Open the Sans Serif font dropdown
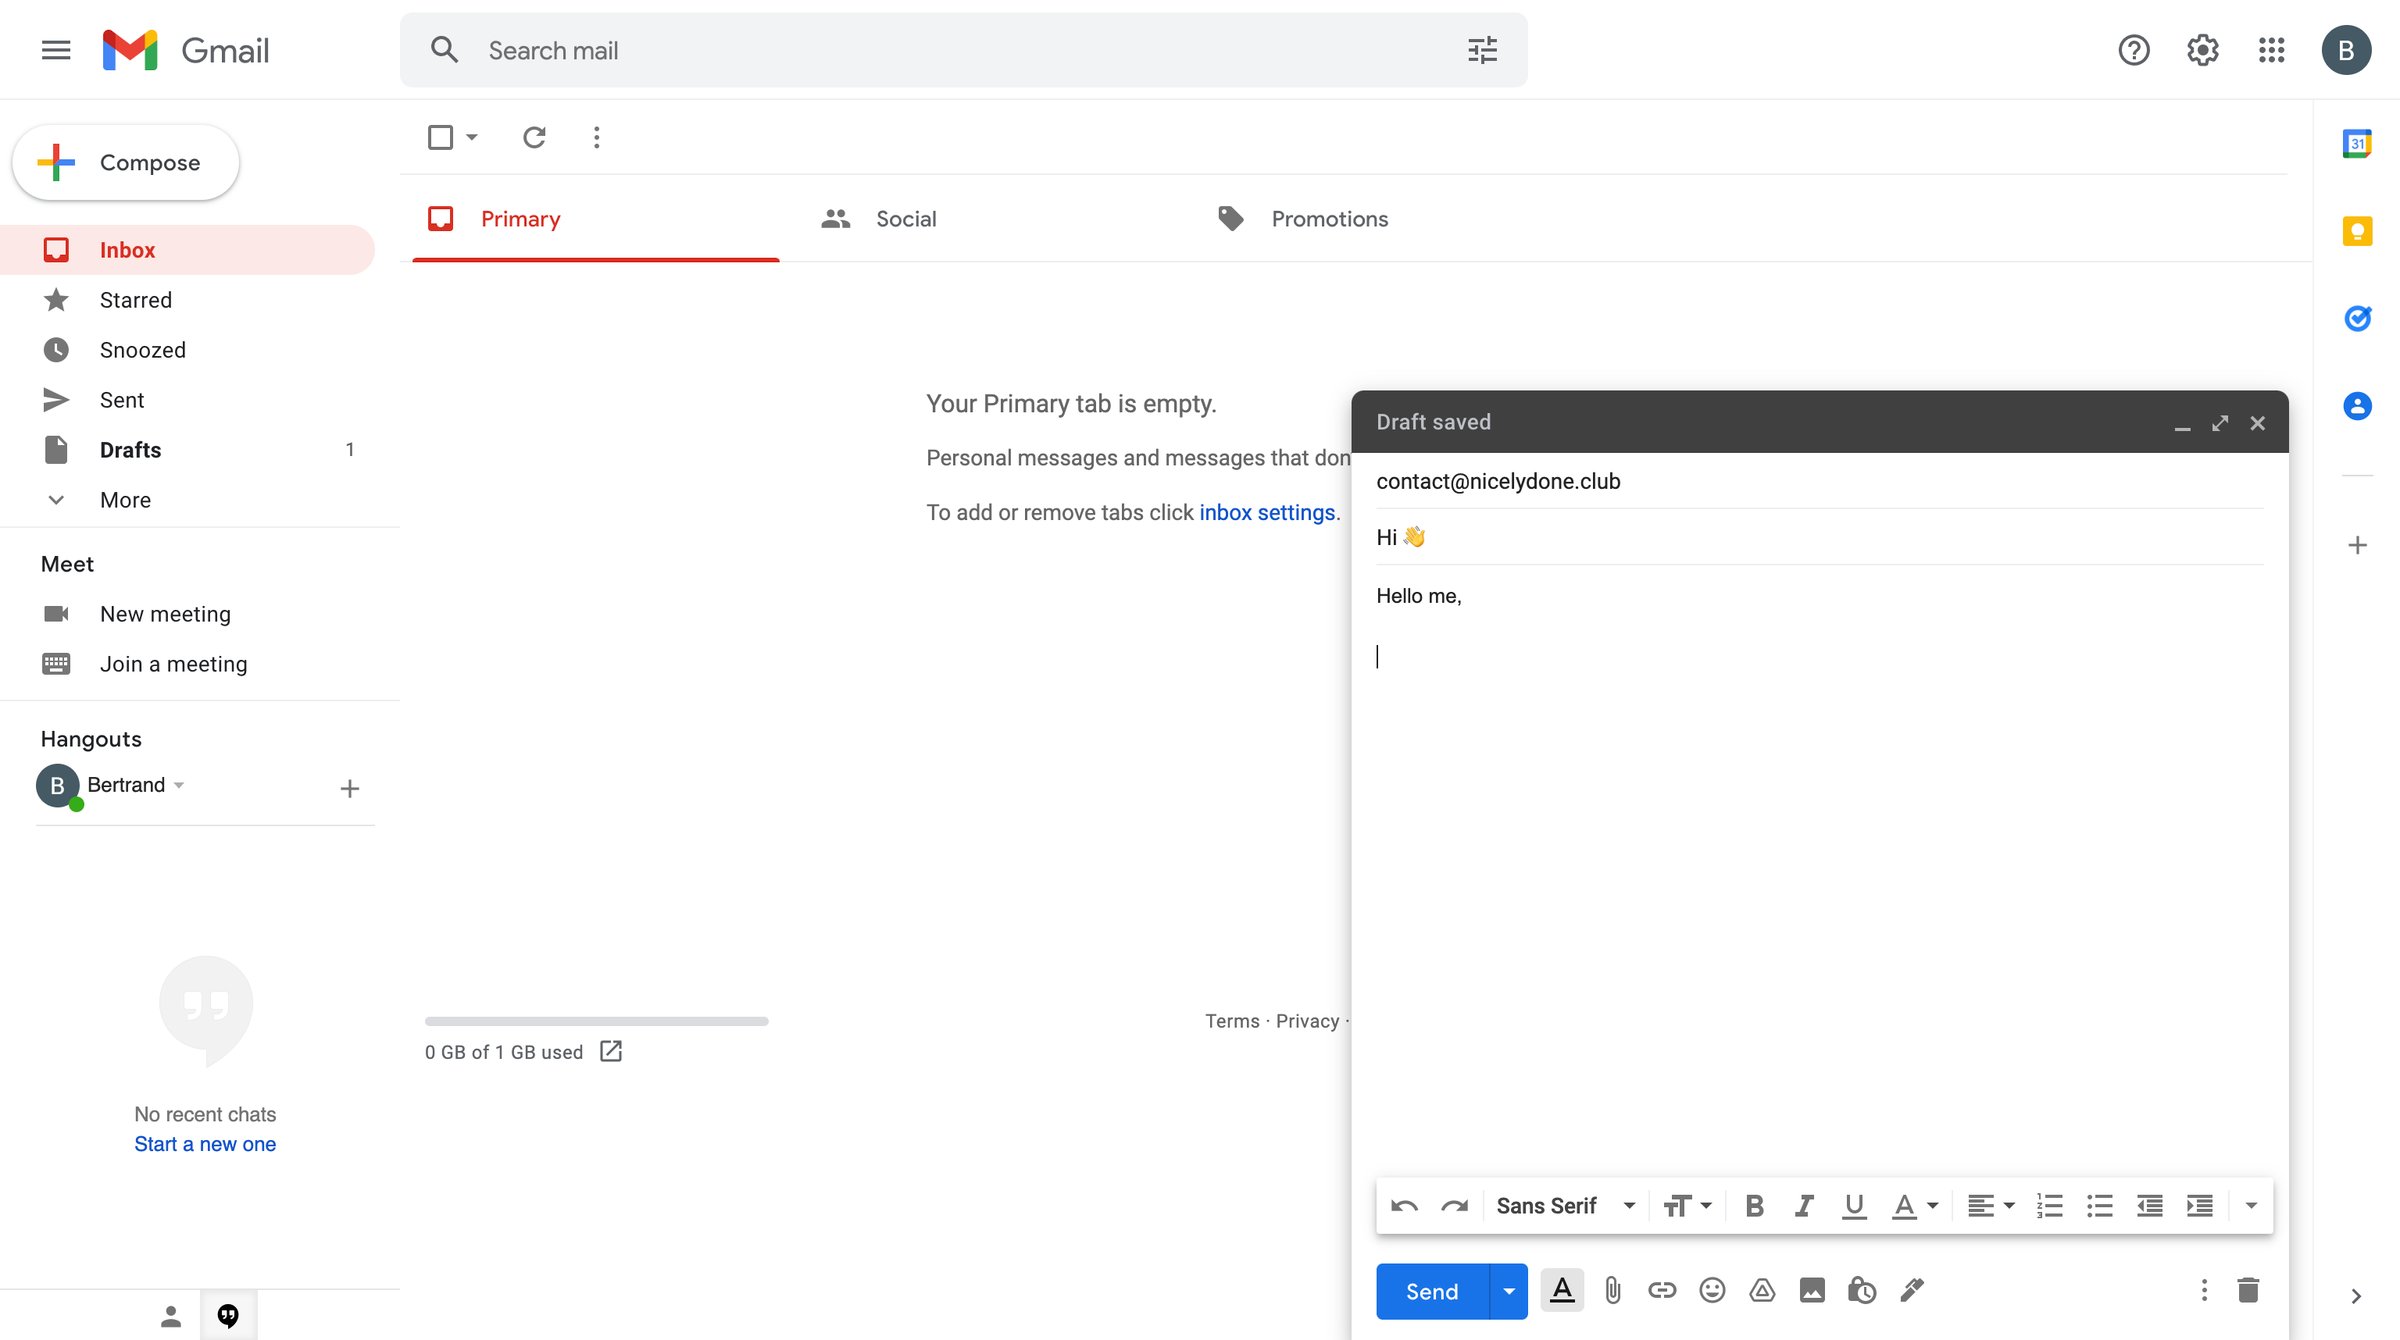 click(x=1566, y=1206)
